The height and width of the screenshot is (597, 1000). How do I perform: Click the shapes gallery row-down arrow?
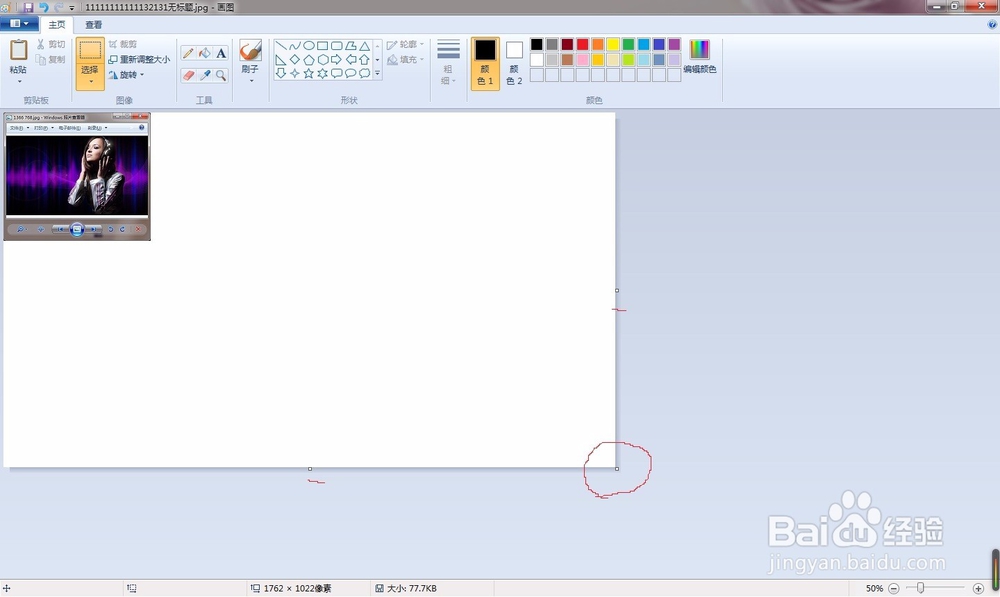(x=378, y=60)
